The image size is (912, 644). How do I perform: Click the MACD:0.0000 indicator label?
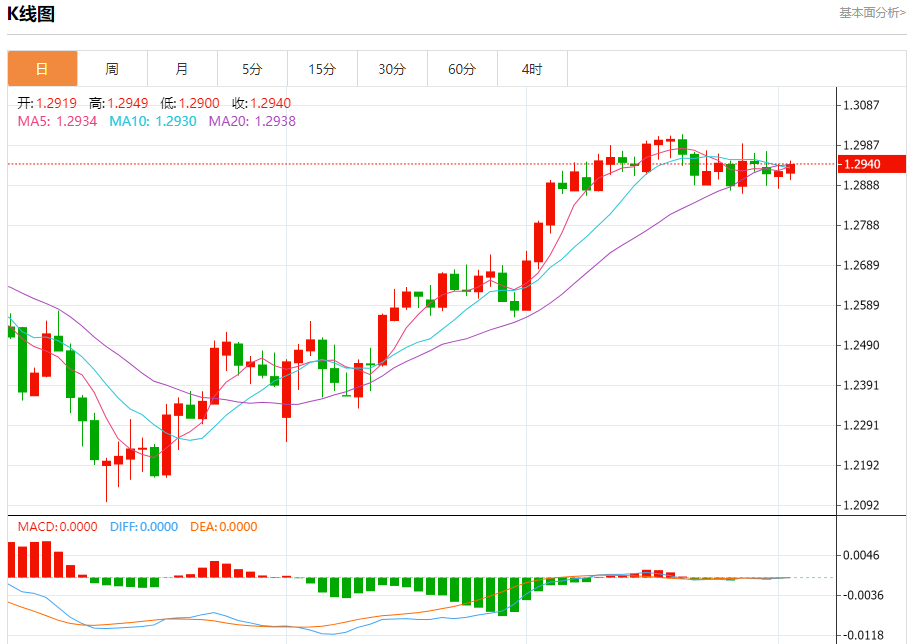58,526
